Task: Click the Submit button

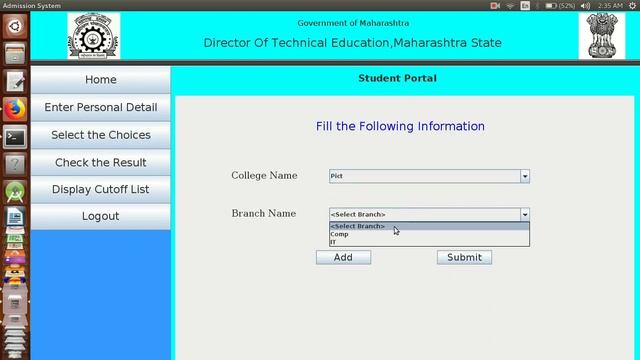Action: tap(464, 258)
